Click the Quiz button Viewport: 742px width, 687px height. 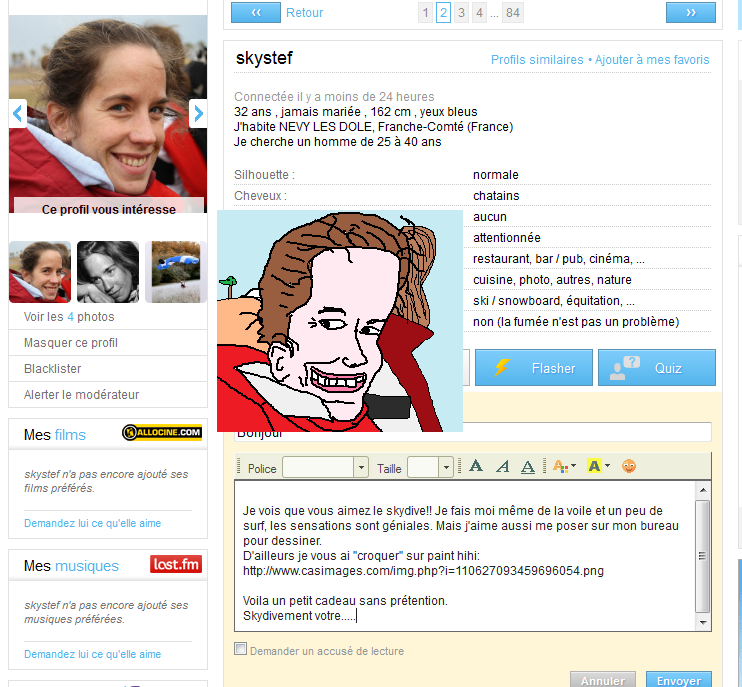click(657, 368)
